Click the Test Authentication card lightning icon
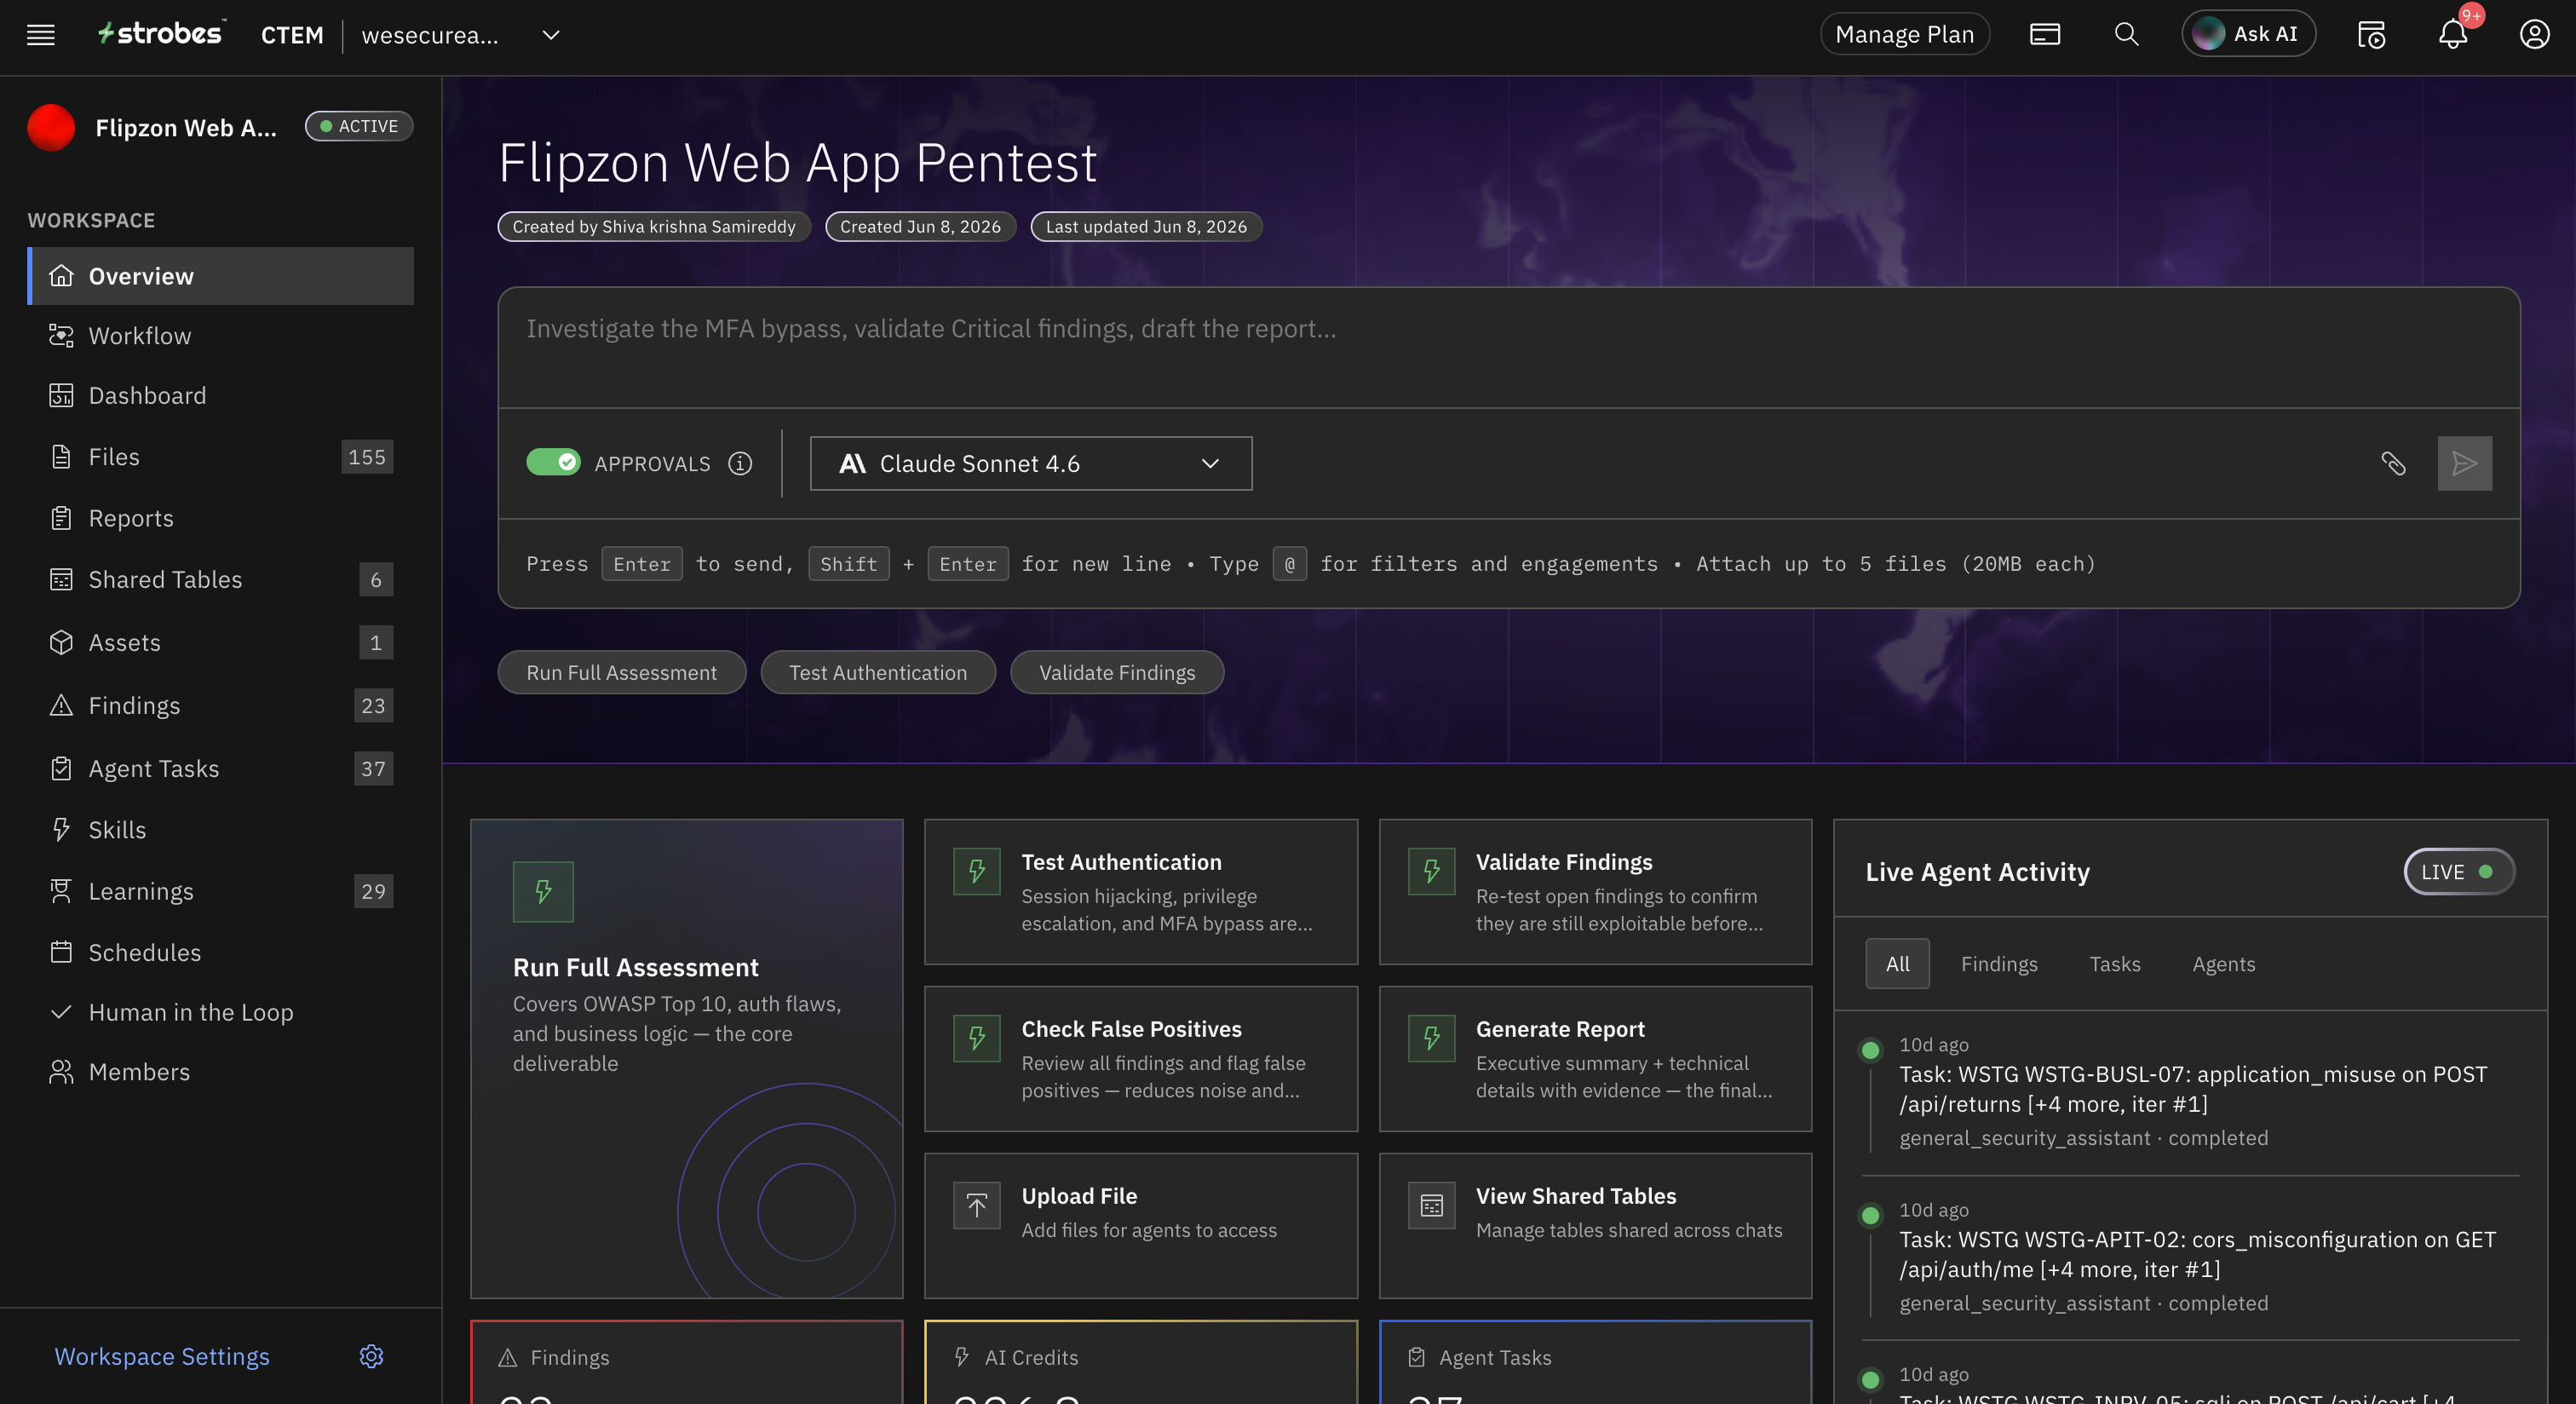 (x=977, y=871)
